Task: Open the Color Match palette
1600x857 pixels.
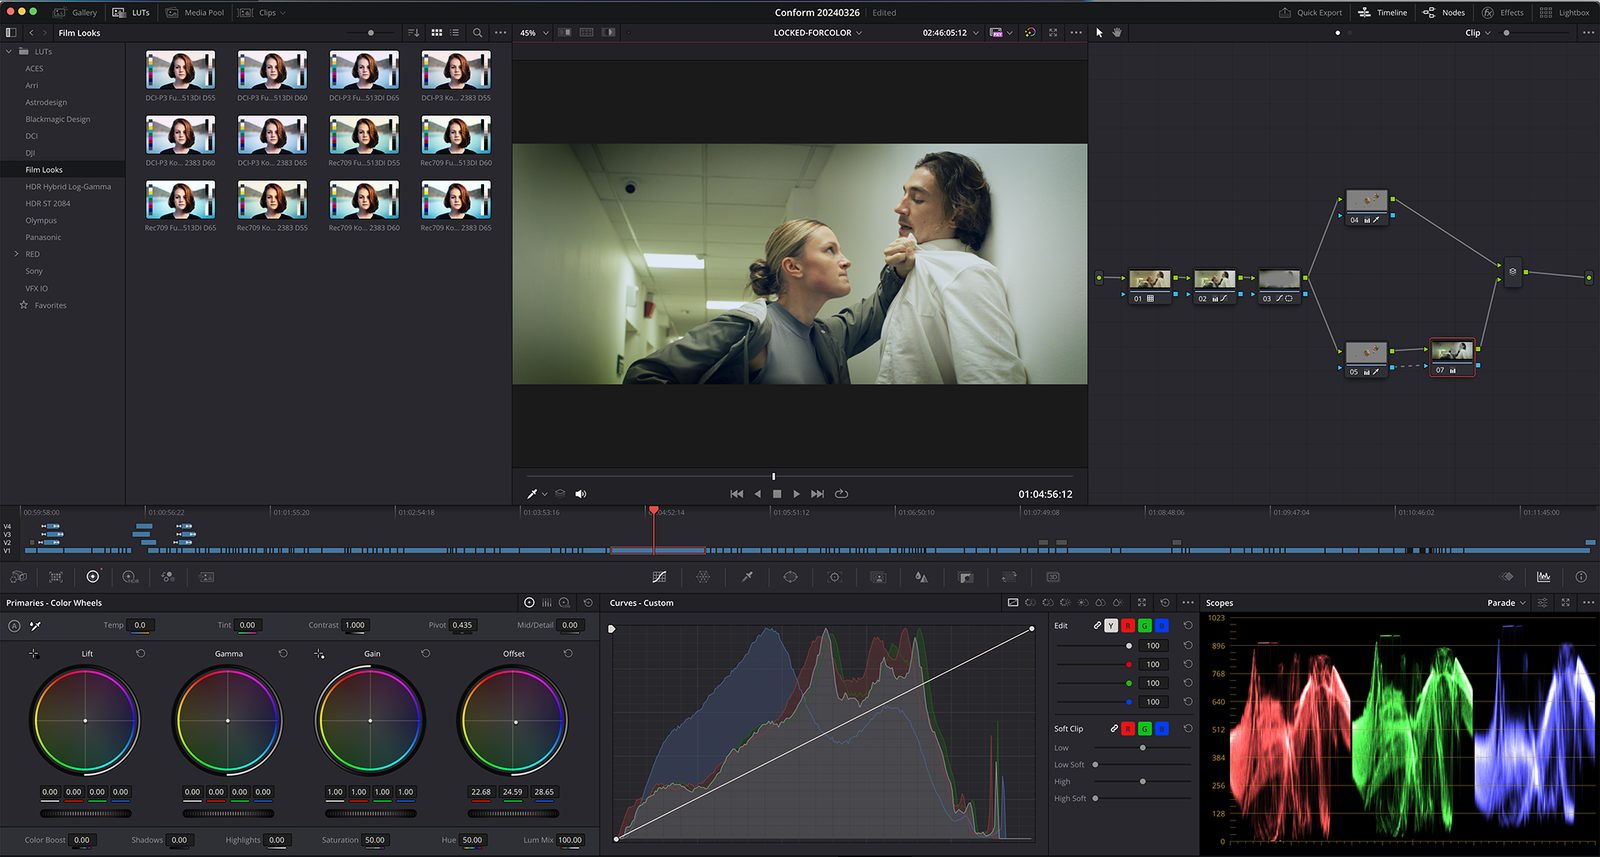Action: point(56,577)
